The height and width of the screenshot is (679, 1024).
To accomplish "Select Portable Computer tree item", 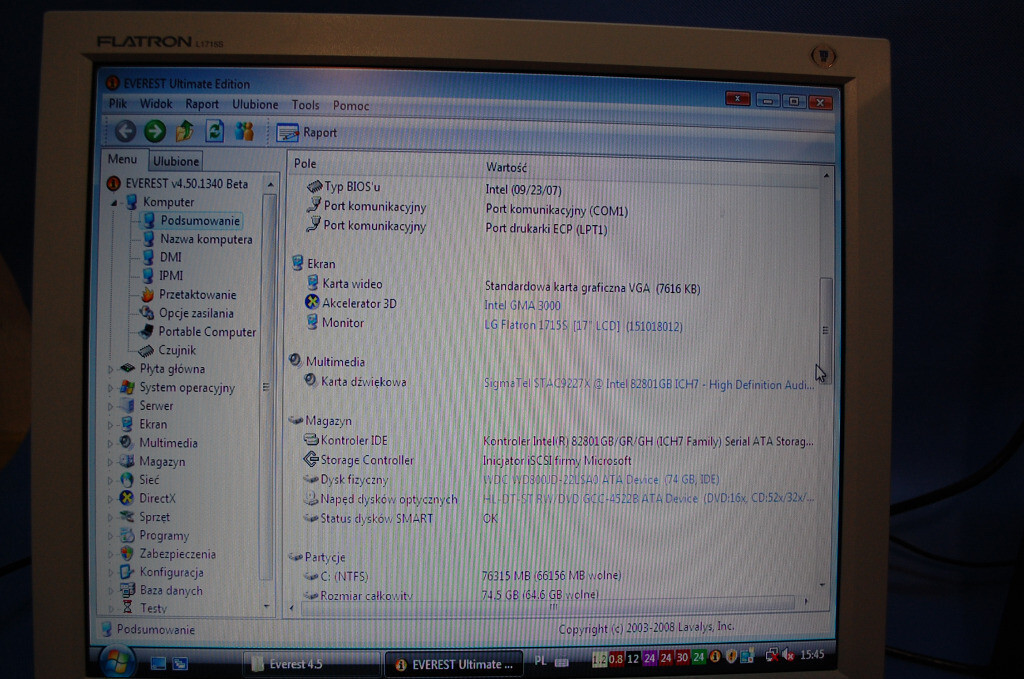I will [x=207, y=332].
